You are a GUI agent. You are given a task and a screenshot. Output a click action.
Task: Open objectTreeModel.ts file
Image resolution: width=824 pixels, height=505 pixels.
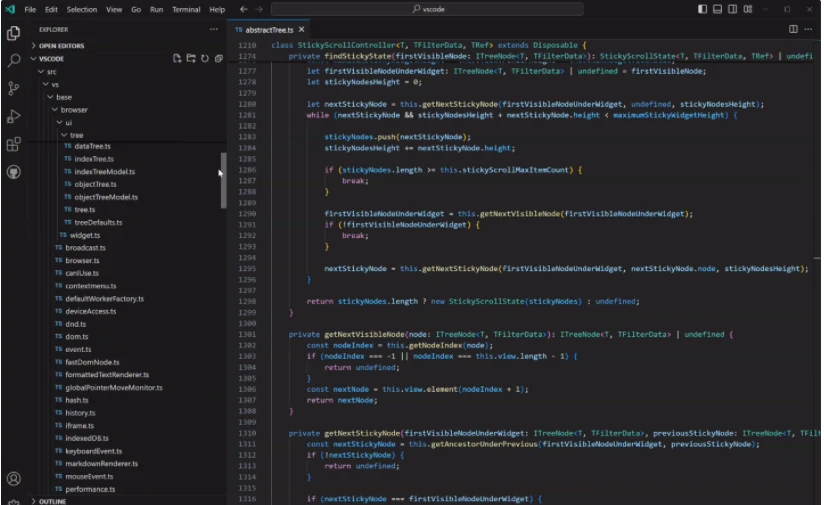106,197
